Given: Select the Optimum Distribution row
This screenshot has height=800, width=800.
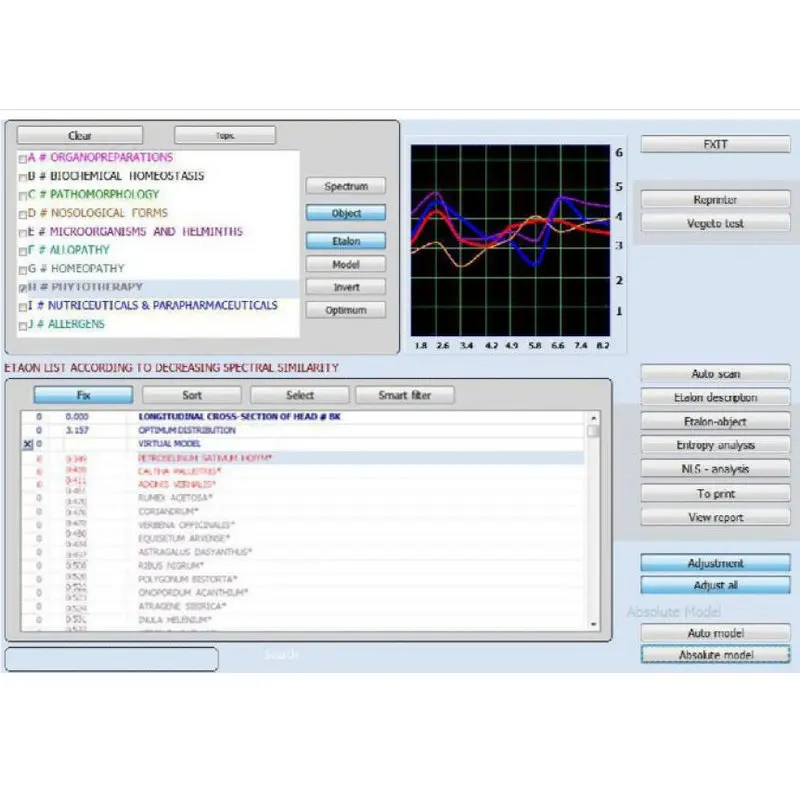Looking at the screenshot, I should coord(303,430).
